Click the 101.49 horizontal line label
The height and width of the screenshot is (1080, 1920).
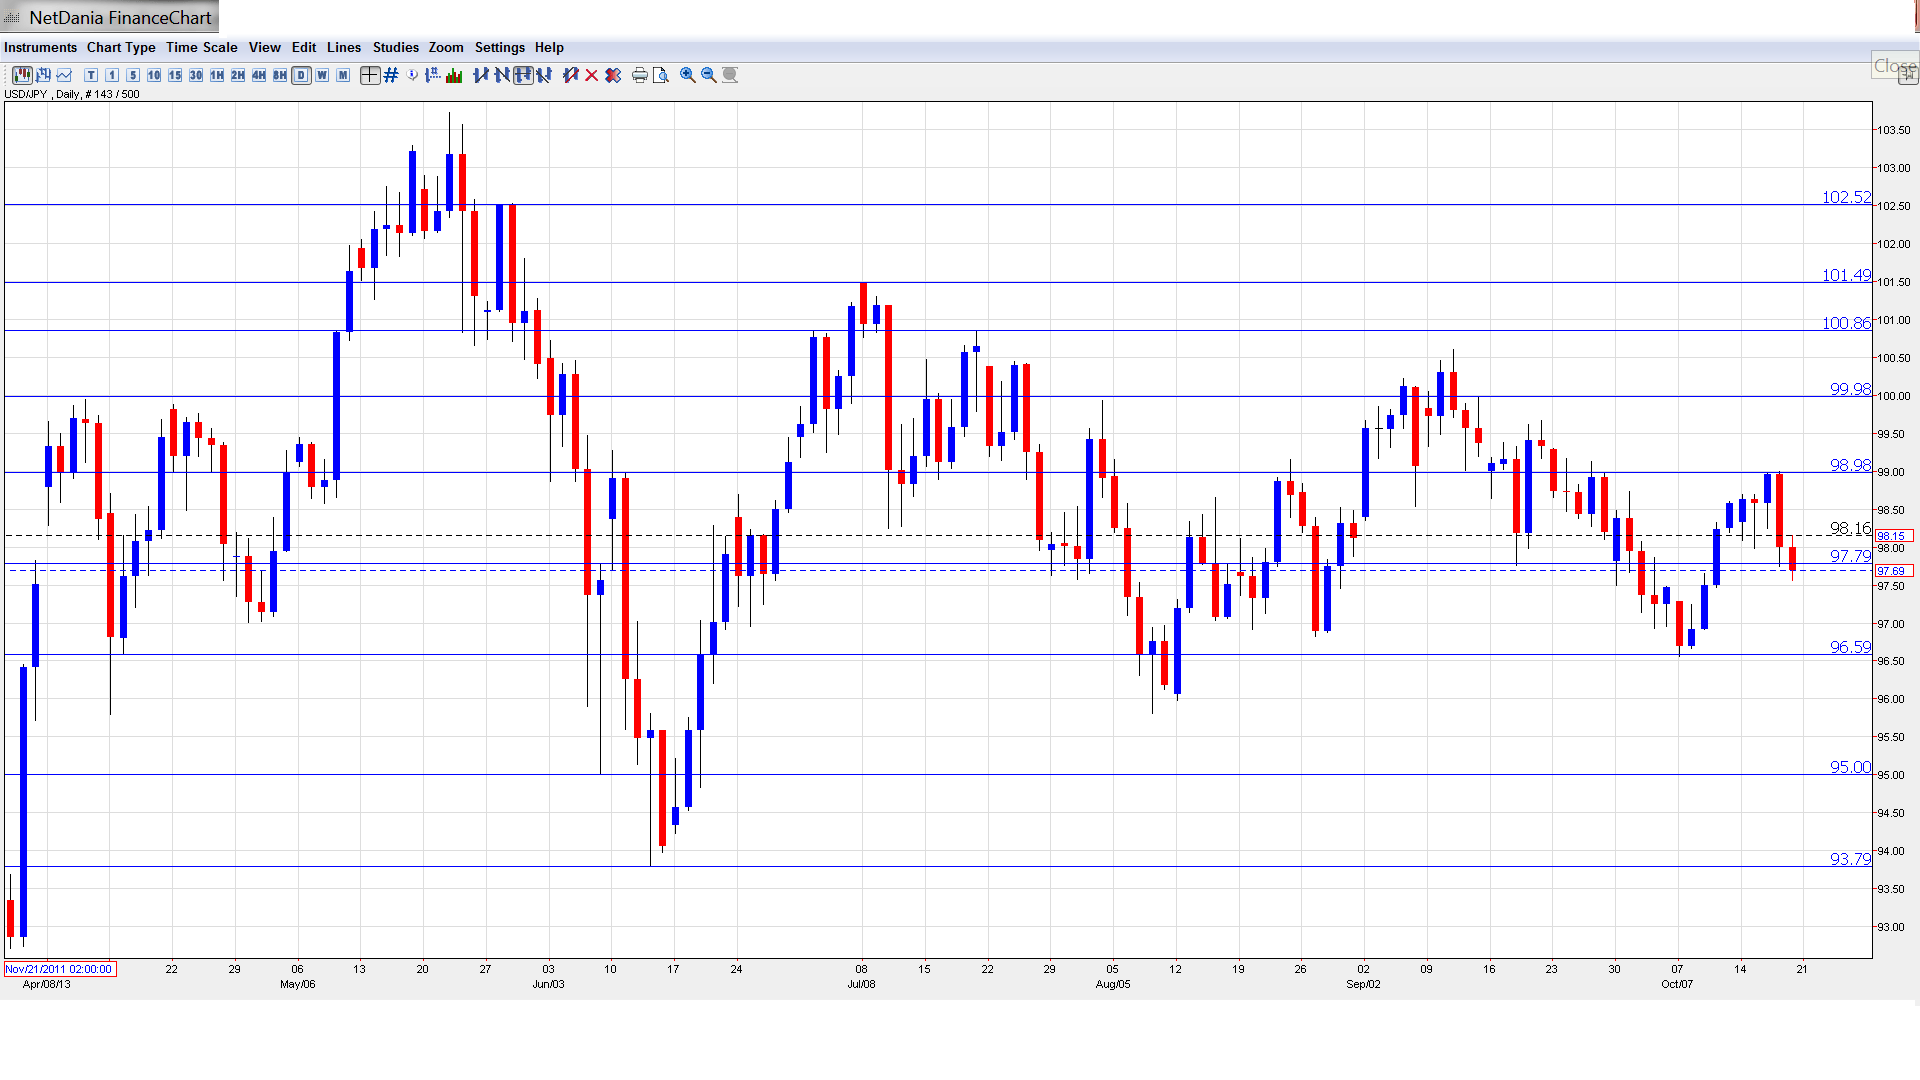(1846, 275)
